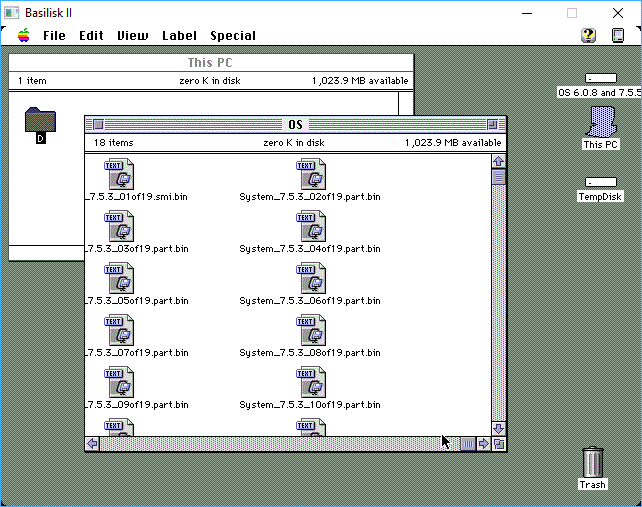Click the System_7.5.3_06of19.part.bin file name

pos(310,301)
